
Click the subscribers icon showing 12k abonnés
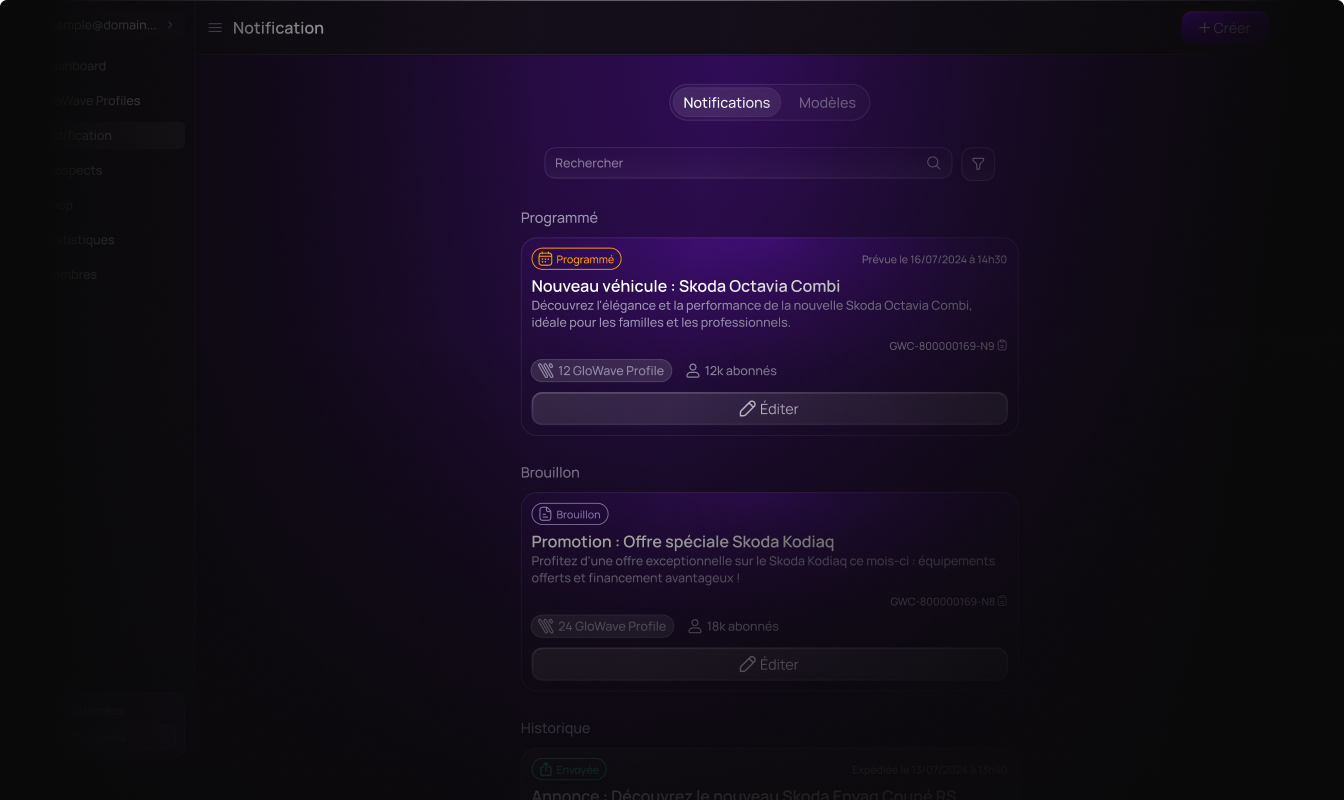click(692, 370)
